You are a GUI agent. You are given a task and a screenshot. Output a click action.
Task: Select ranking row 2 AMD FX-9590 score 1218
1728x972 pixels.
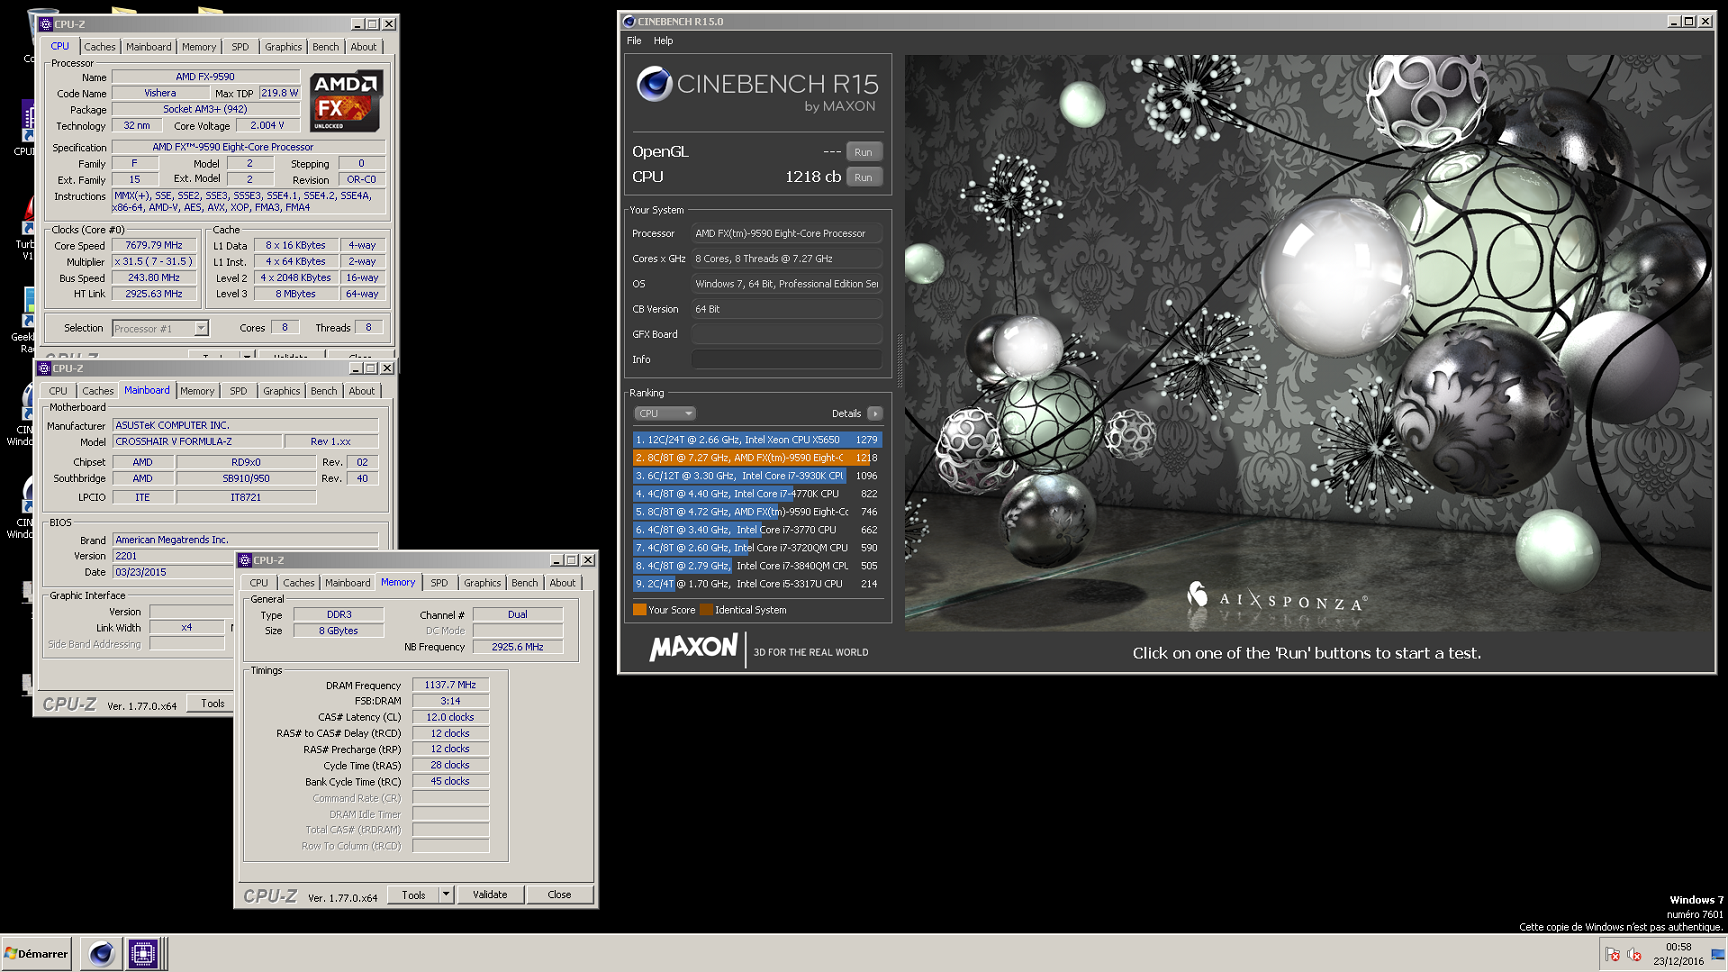(x=757, y=457)
